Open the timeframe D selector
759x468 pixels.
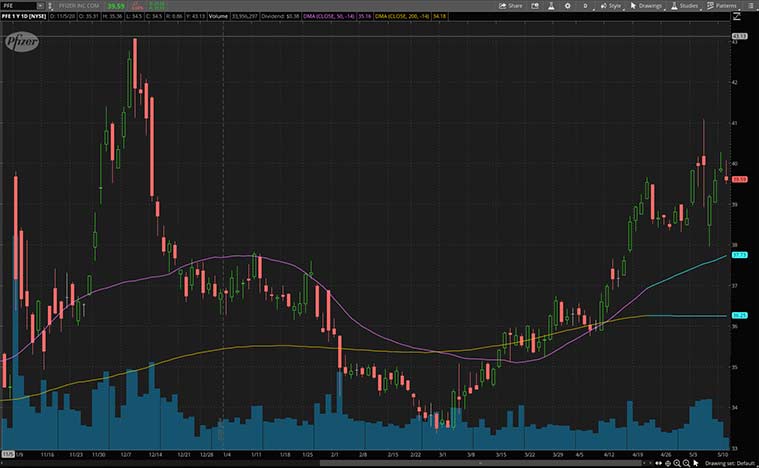tap(587, 6)
